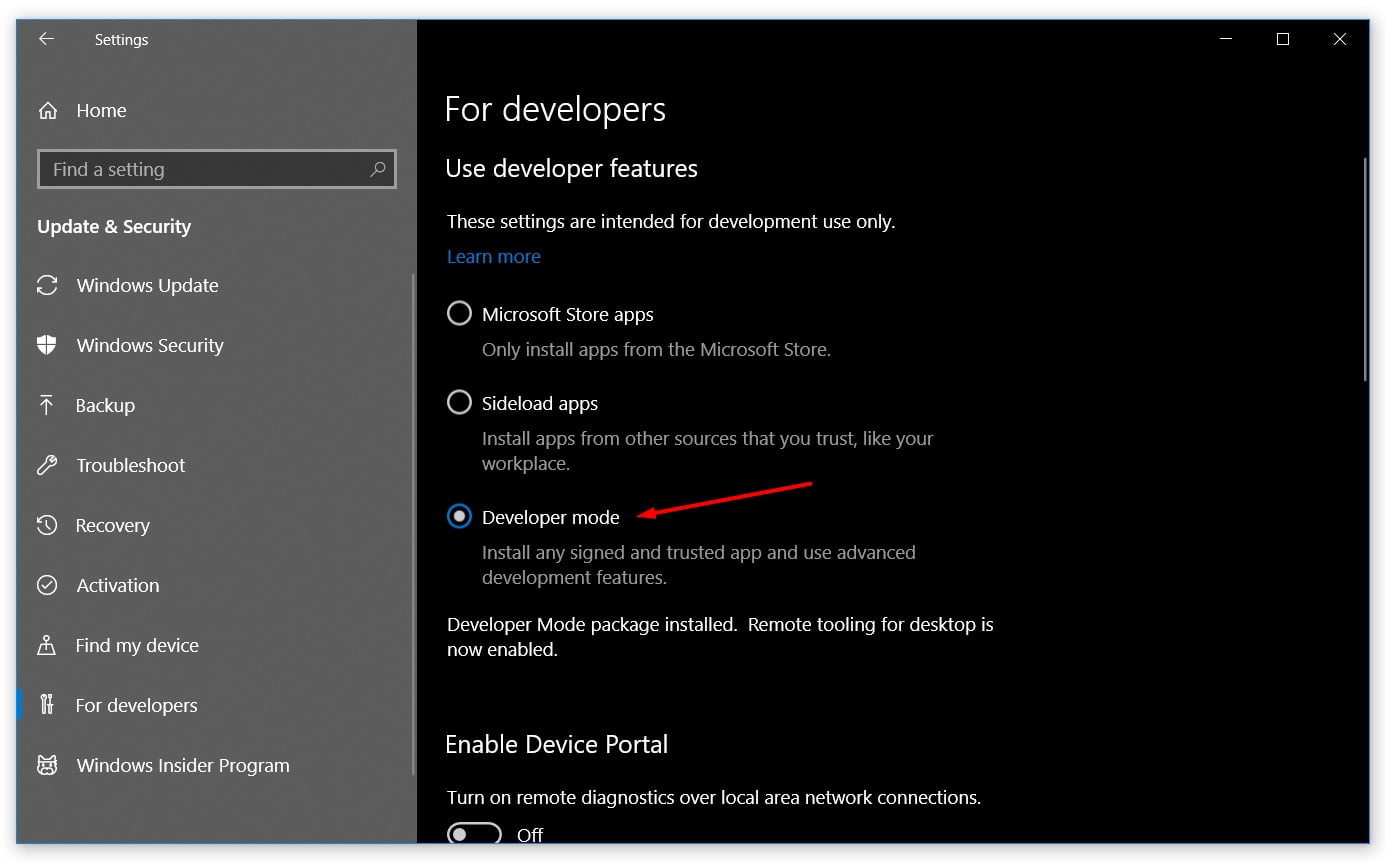Click the Windows Security shield icon

coord(47,345)
